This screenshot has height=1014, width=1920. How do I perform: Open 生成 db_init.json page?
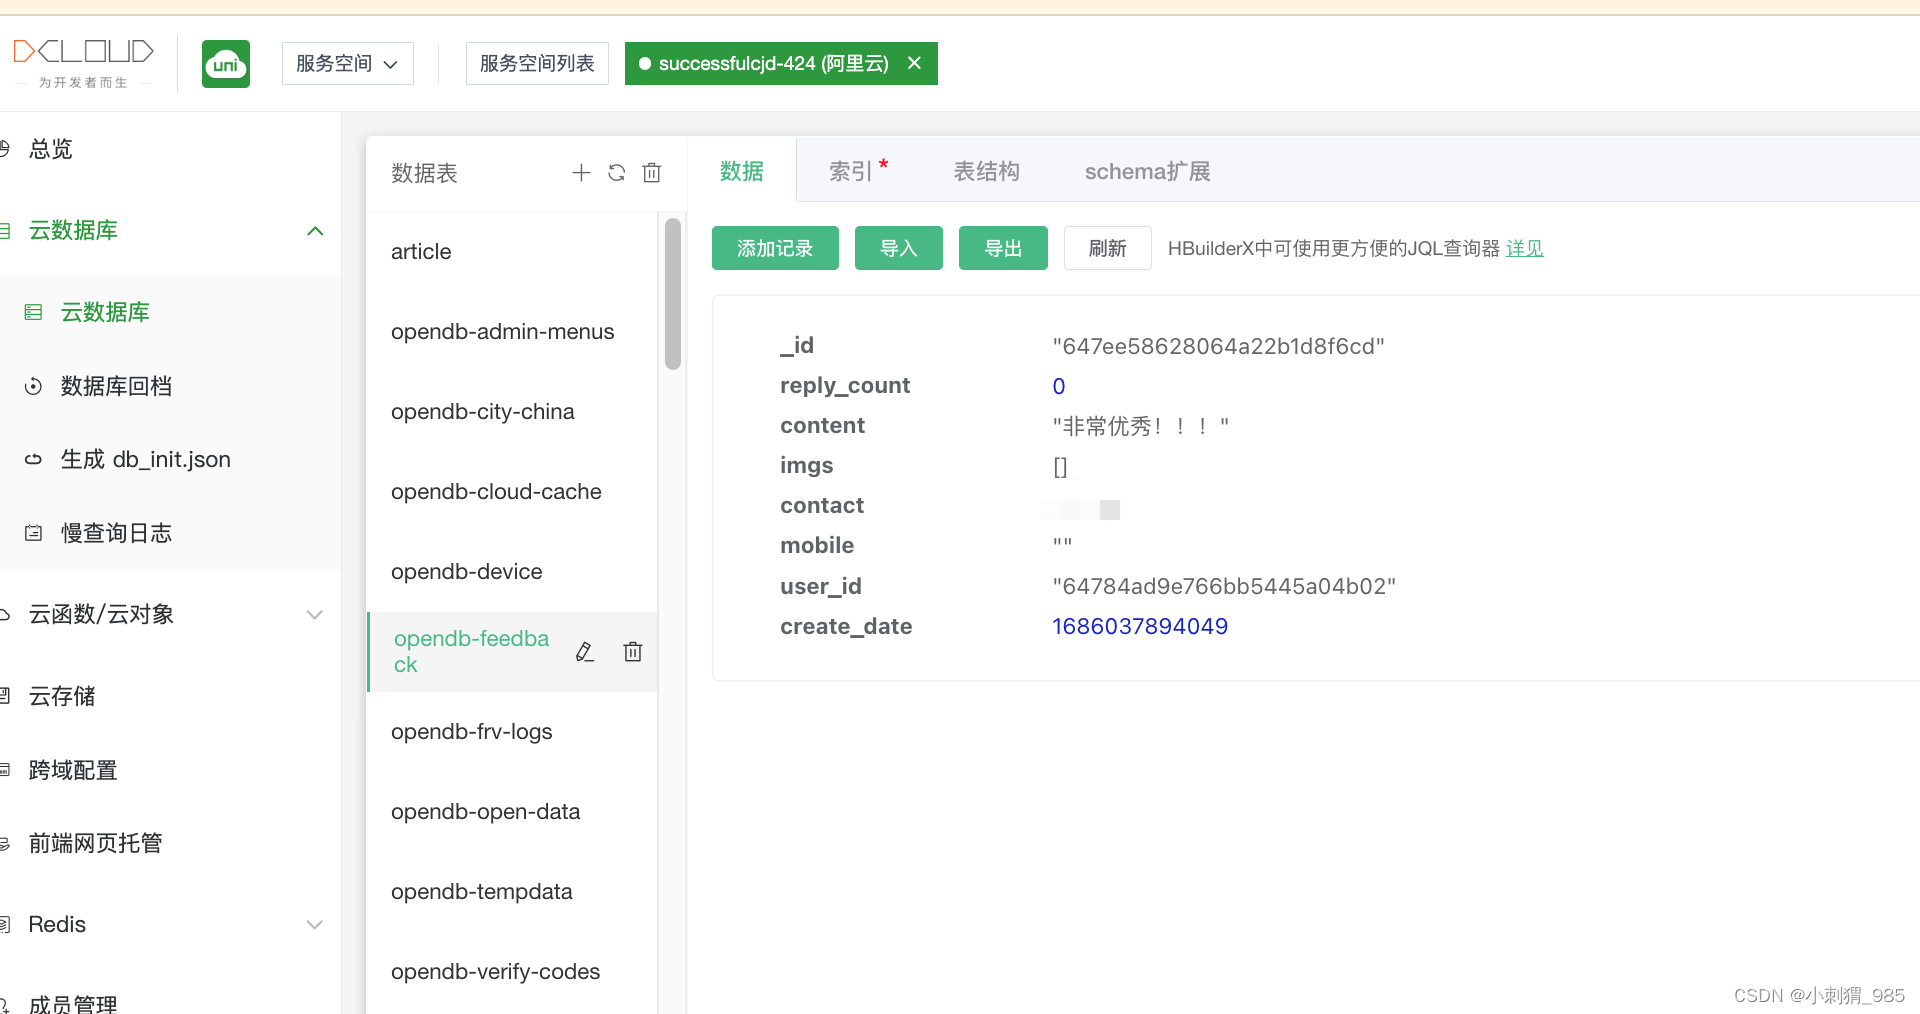point(145,459)
